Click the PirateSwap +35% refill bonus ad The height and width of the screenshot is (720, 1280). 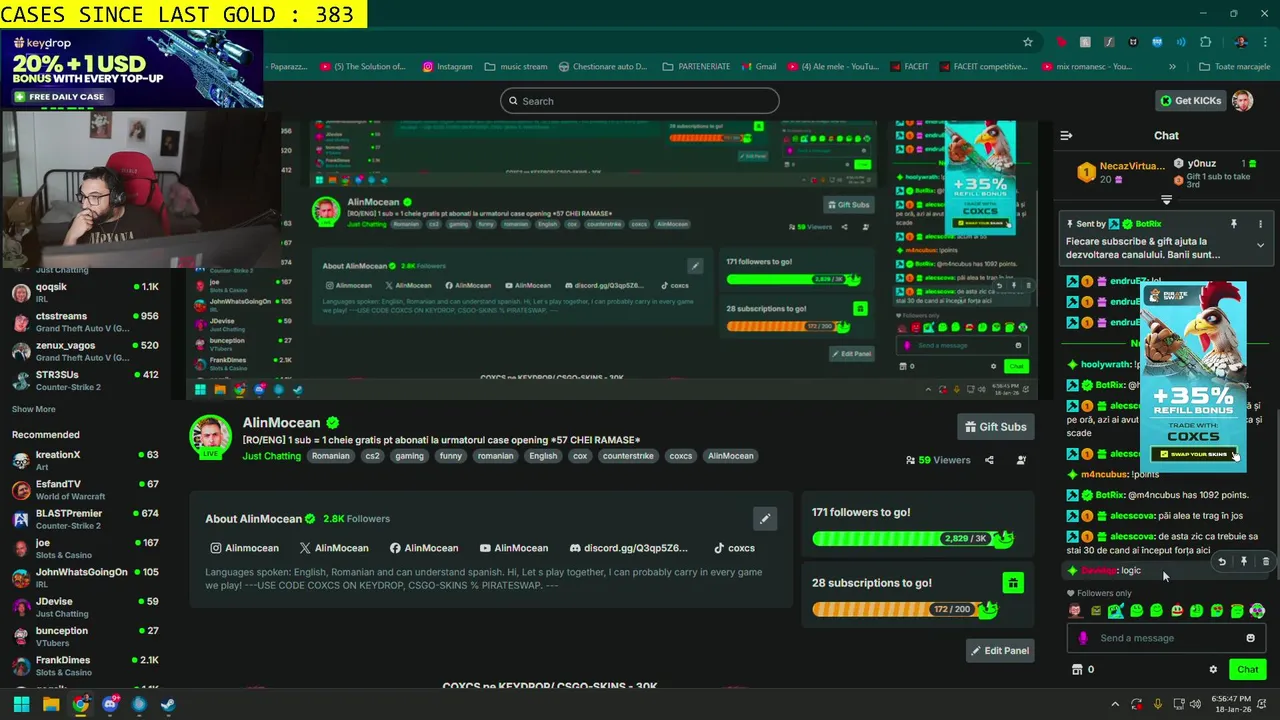point(1193,375)
